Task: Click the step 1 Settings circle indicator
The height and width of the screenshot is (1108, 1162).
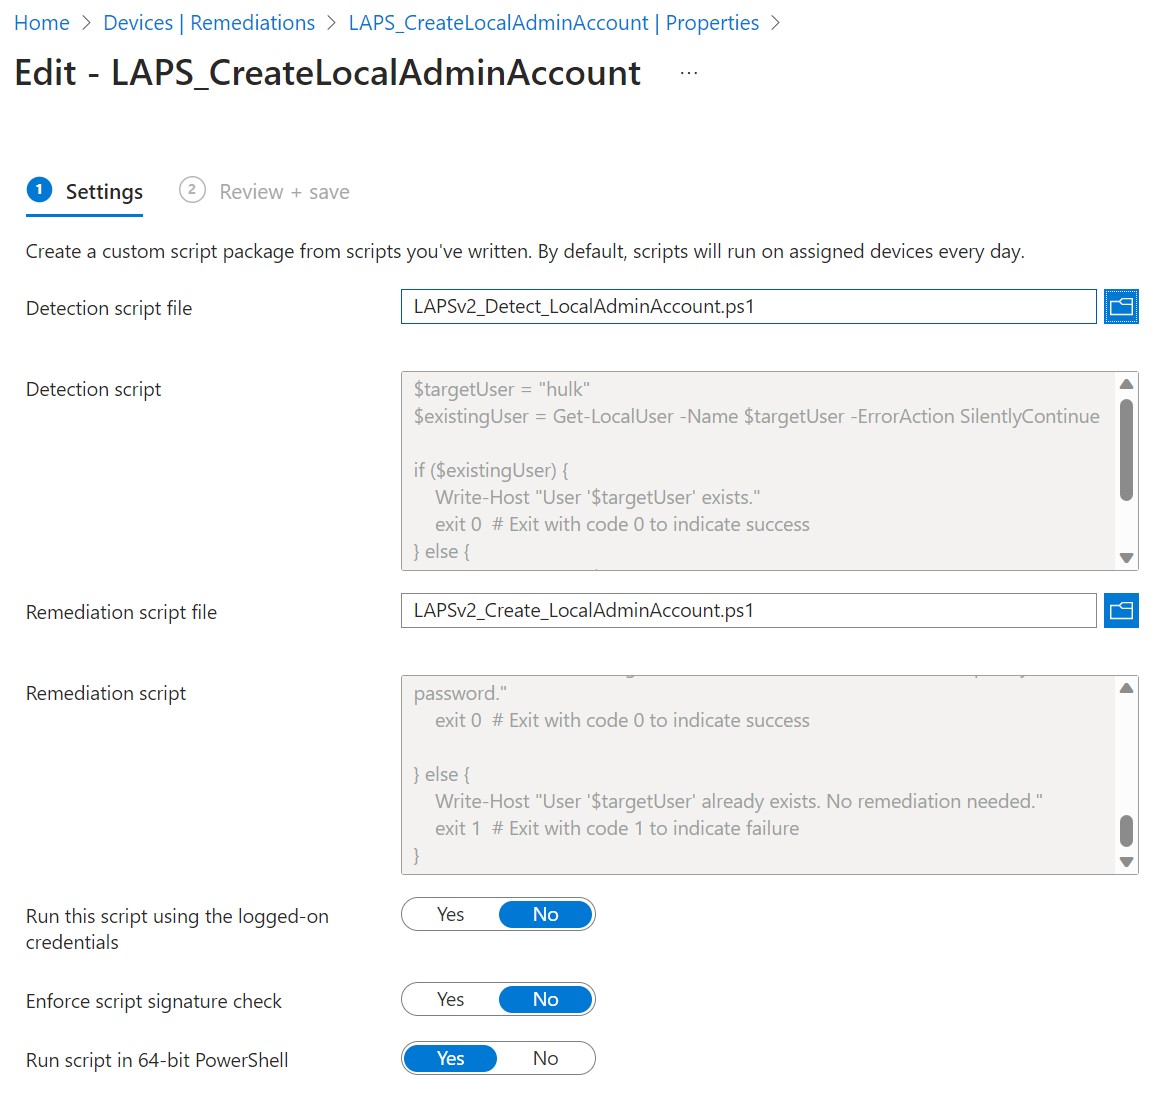Action: (x=39, y=189)
